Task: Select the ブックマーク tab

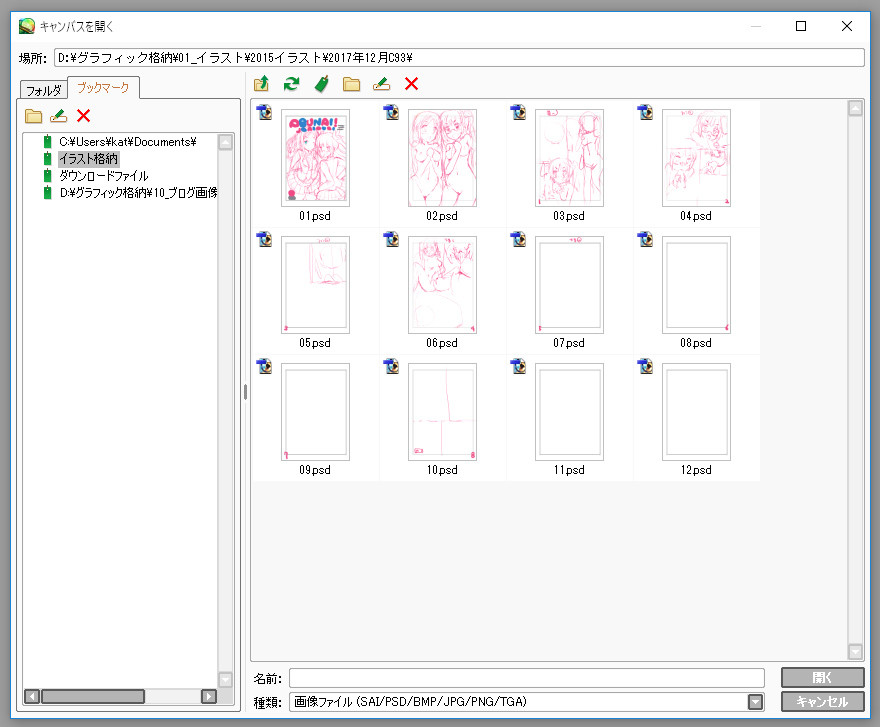Action: (103, 88)
